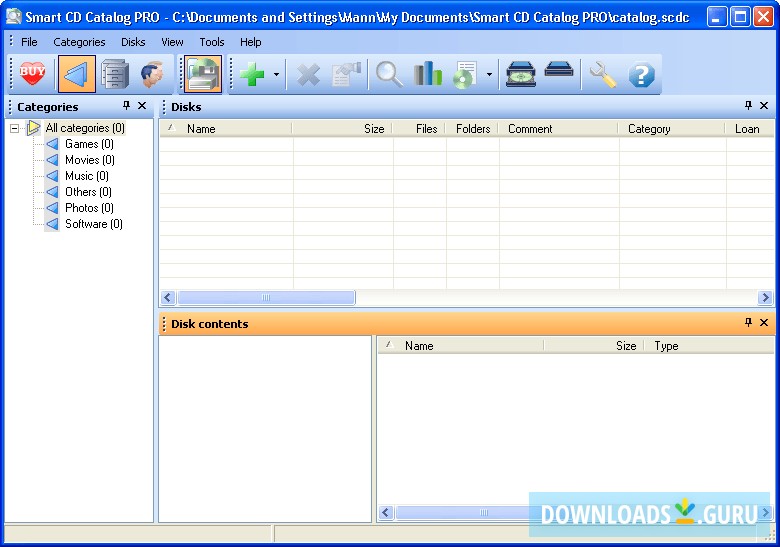This screenshot has width=780, height=547.
Task: Close the Disks panel
Action: click(764, 105)
